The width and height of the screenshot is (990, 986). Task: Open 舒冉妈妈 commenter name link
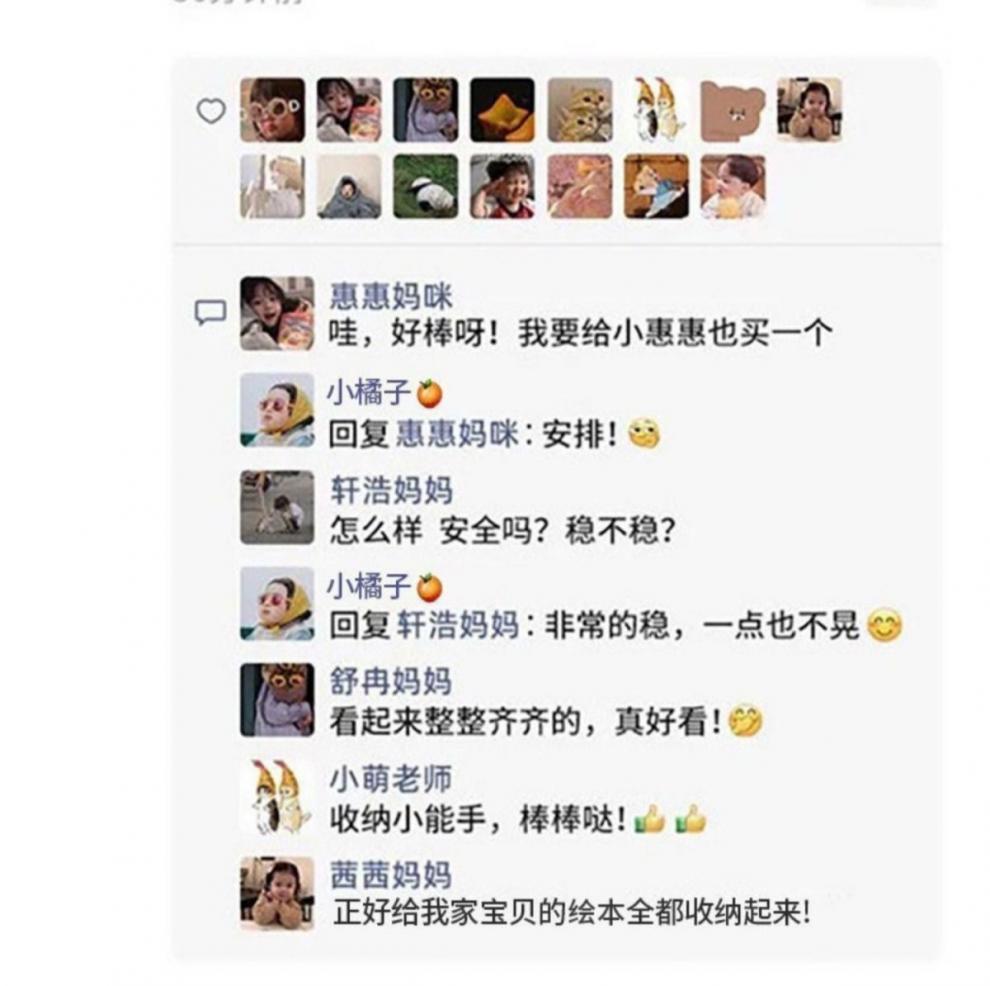tap(391, 682)
